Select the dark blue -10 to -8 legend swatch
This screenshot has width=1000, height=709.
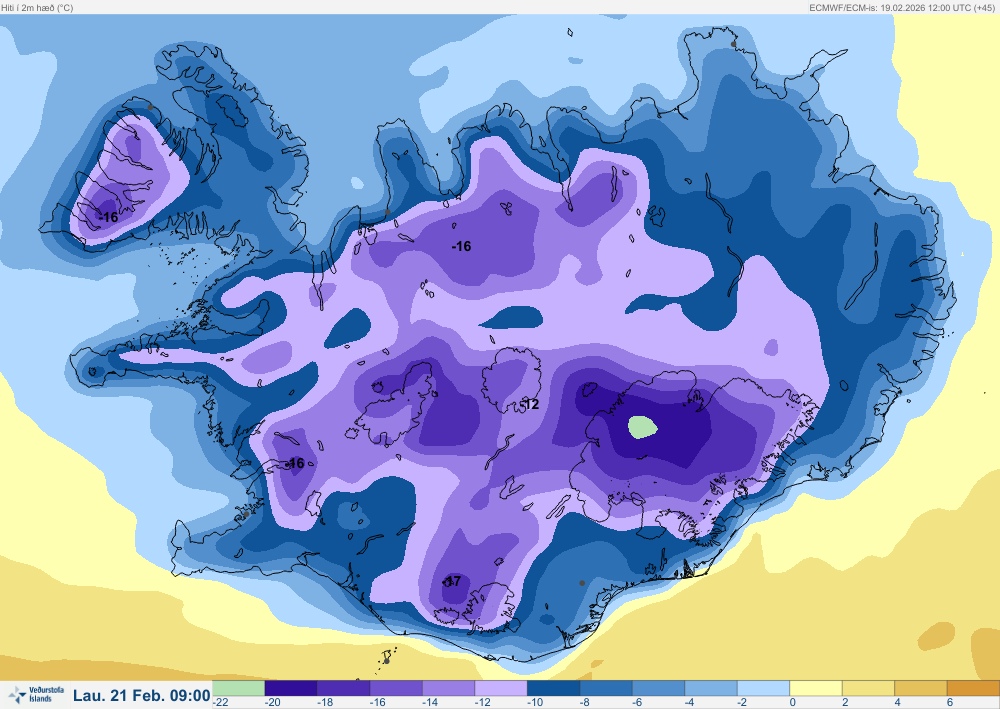[554, 688]
